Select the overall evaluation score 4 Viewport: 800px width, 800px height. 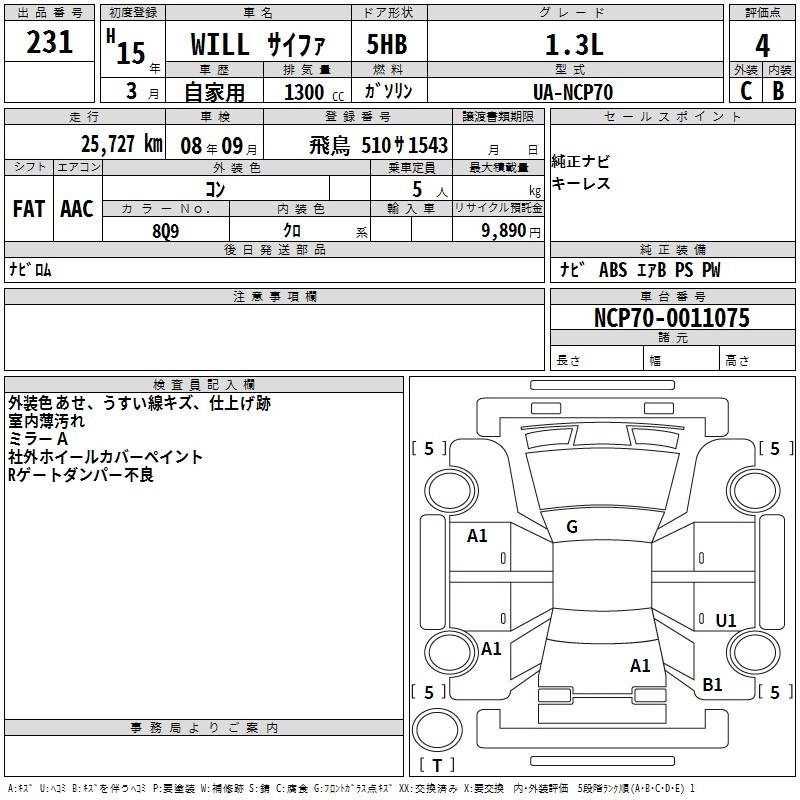point(762,45)
